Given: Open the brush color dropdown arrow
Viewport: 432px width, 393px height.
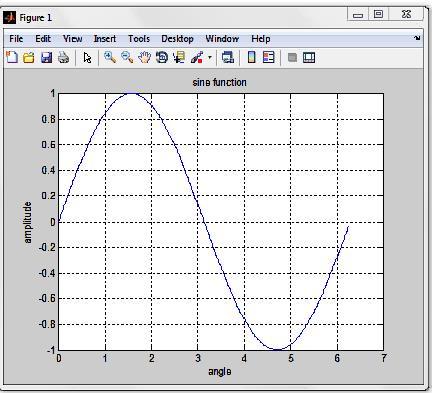Looking at the screenshot, I should coord(210,57).
